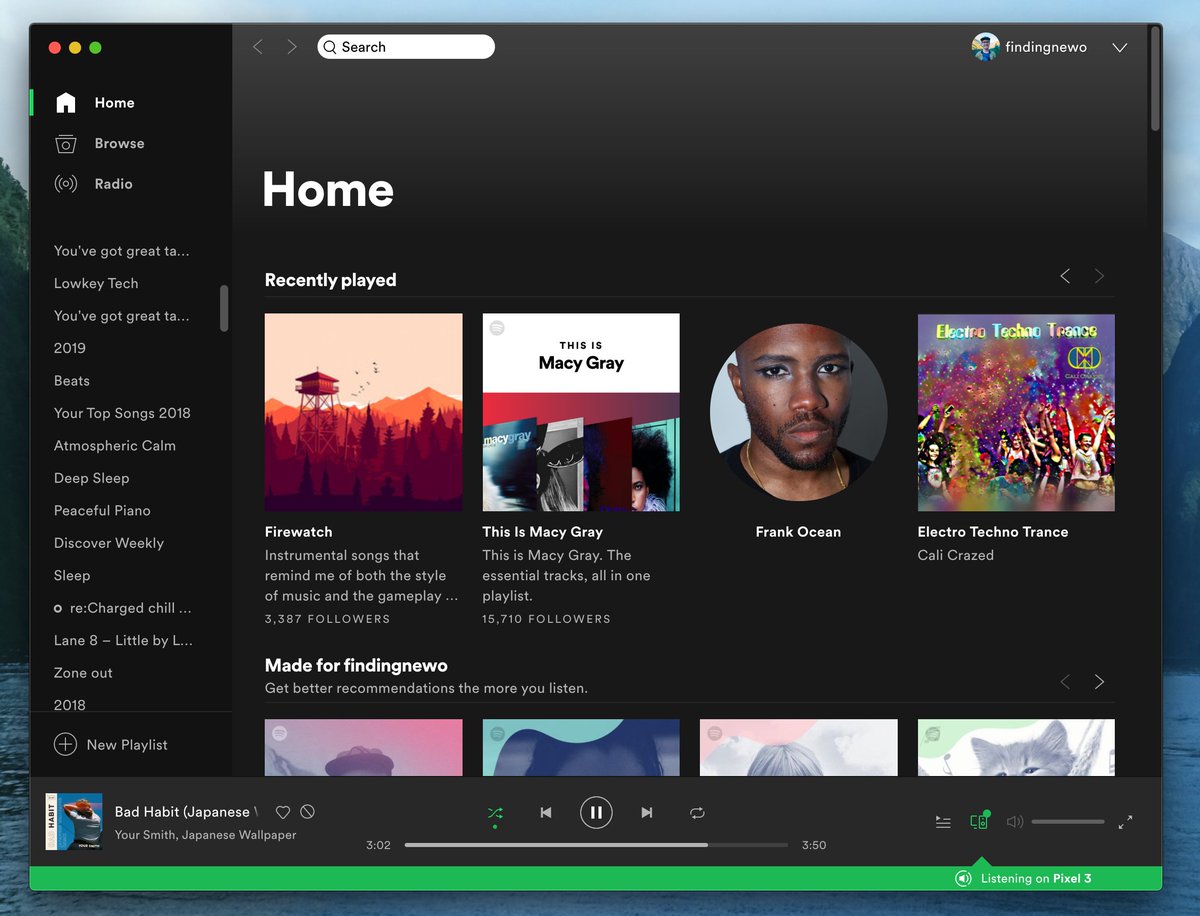Click the Frank Ocean name link

point(798,532)
